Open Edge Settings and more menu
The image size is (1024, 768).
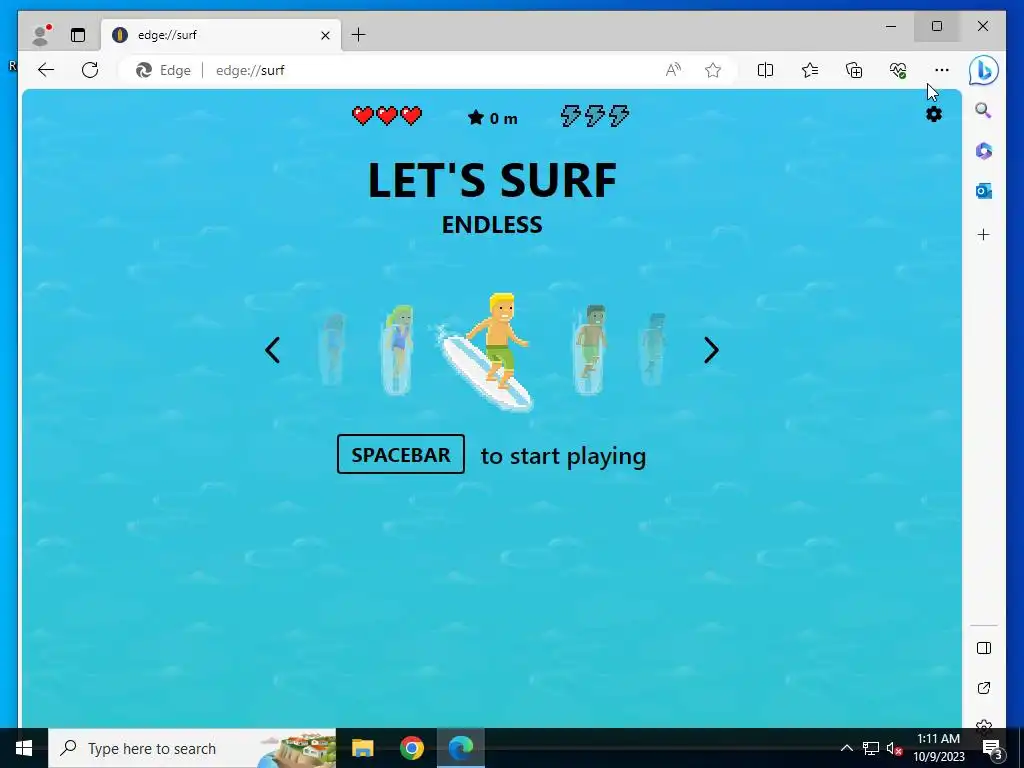click(x=941, y=70)
